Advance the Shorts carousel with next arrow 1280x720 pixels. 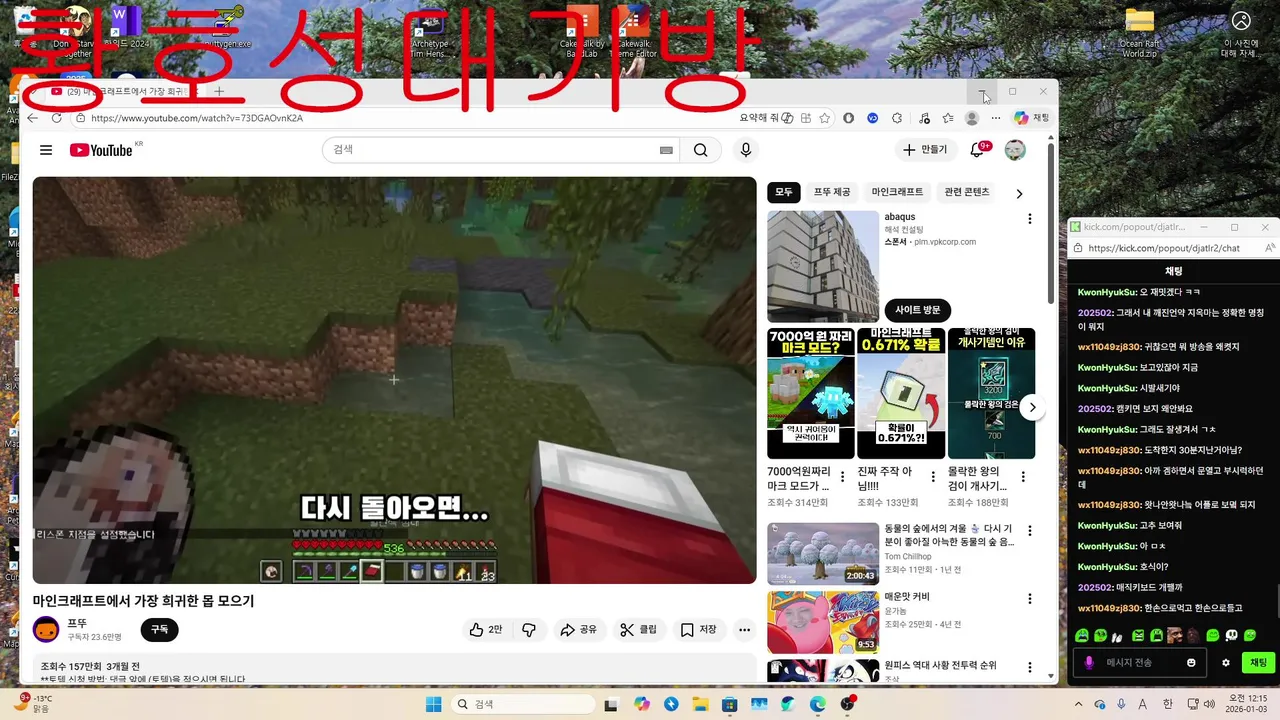[x=1032, y=407]
